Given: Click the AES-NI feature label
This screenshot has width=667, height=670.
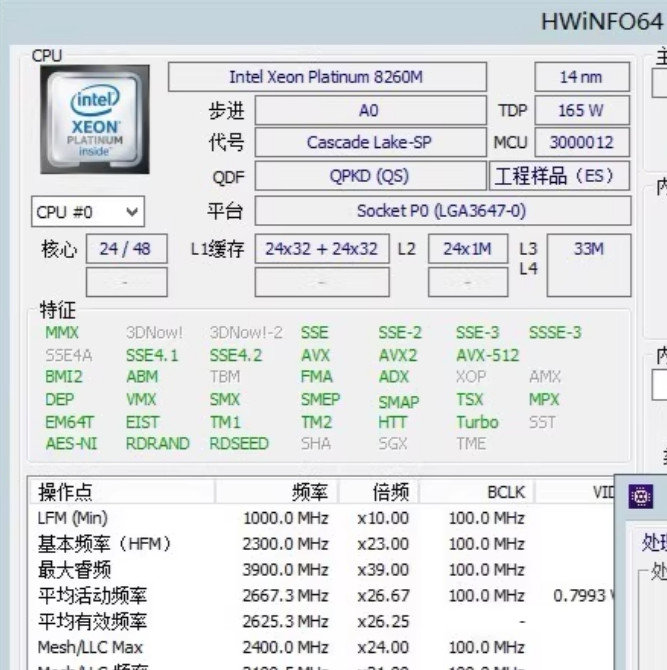Looking at the screenshot, I should coord(71,444).
